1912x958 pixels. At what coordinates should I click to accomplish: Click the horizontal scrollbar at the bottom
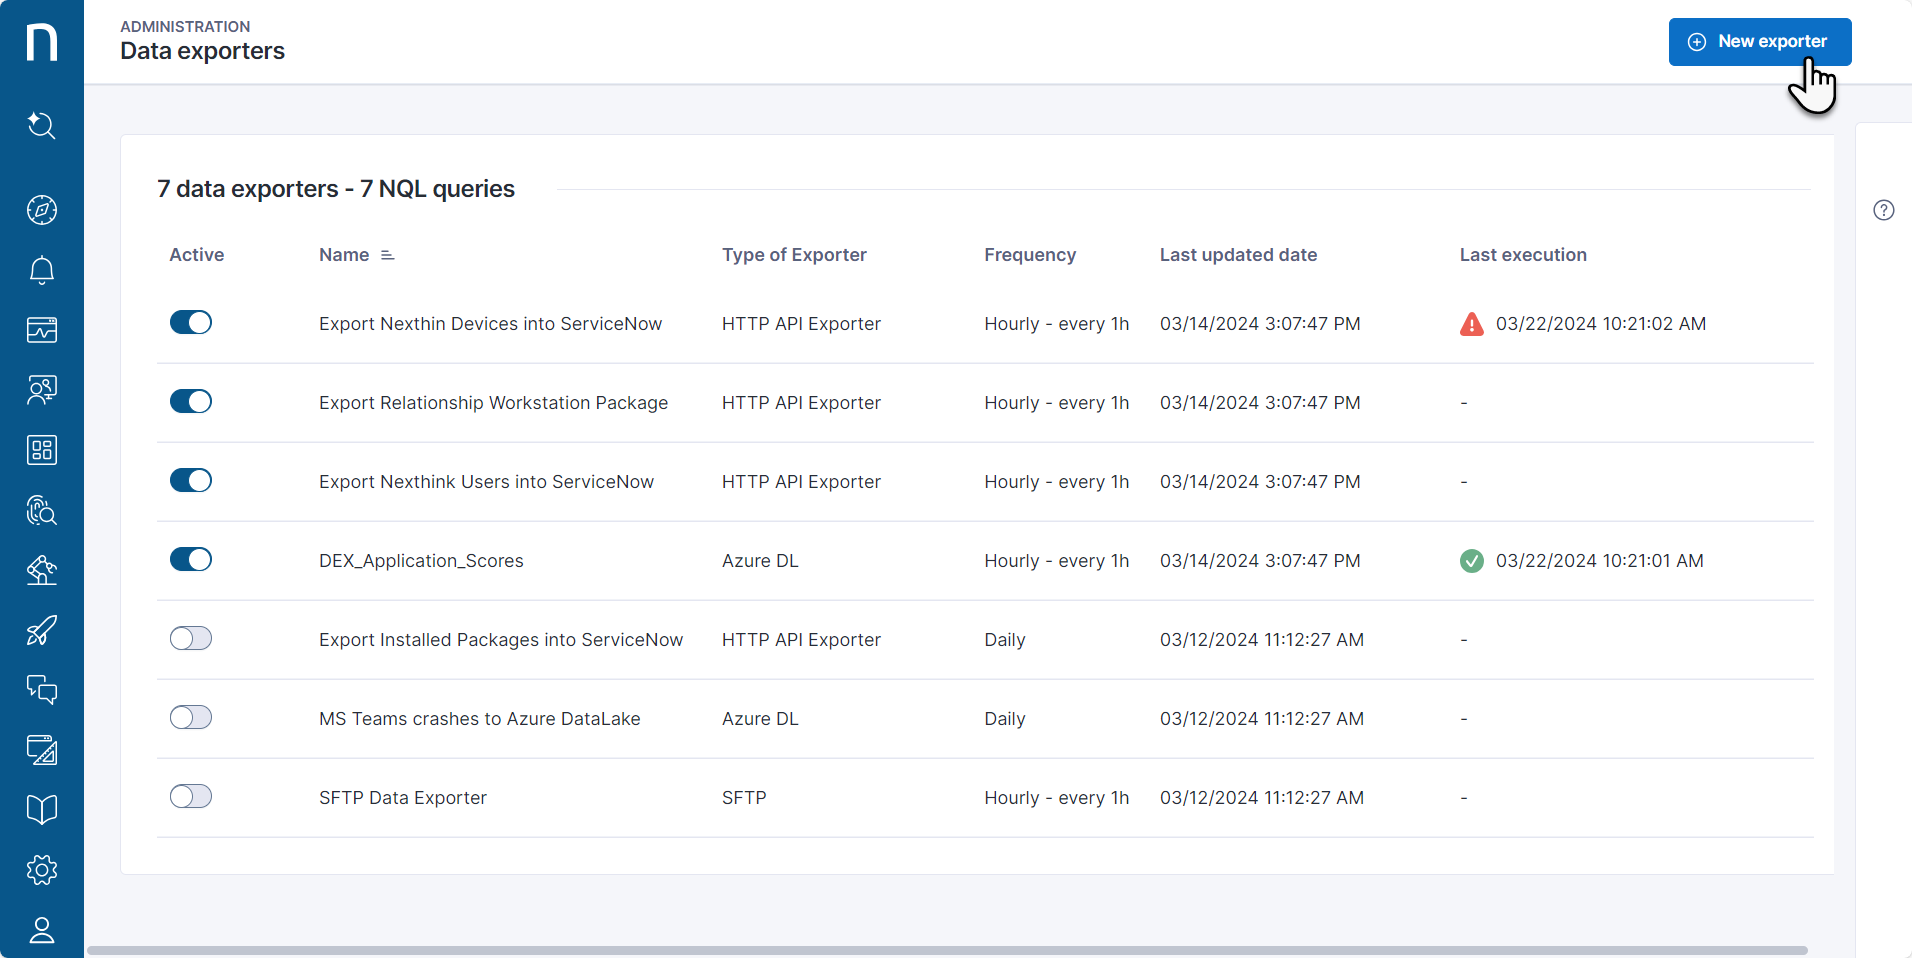pyautogui.click(x=946, y=950)
